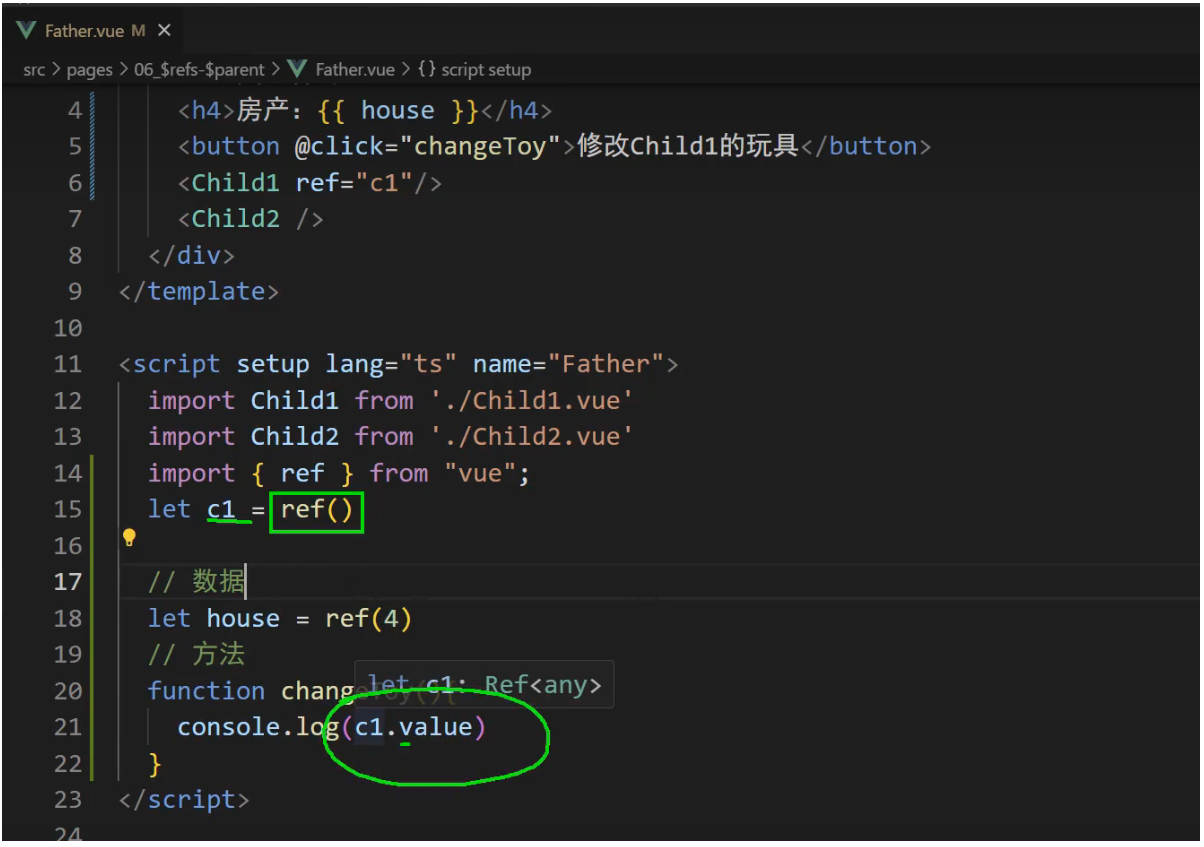
Task: Click "vue" in the ref import line
Action: (480, 473)
